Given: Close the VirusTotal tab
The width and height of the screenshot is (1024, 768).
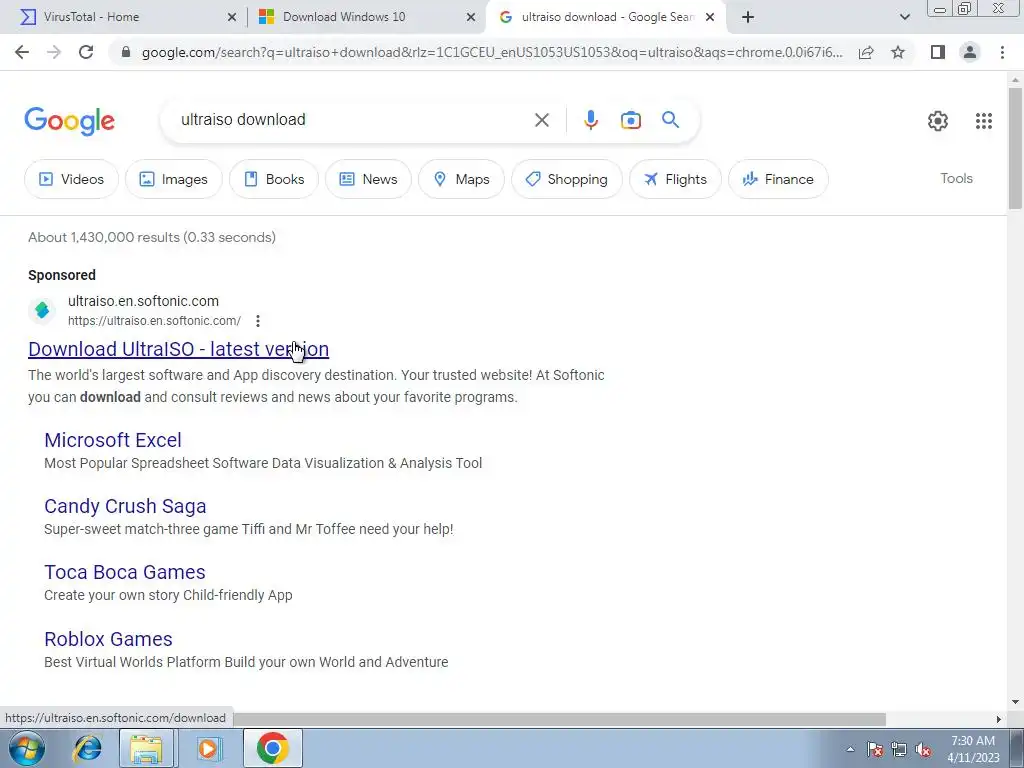Looking at the screenshot, I should point(231,17).
